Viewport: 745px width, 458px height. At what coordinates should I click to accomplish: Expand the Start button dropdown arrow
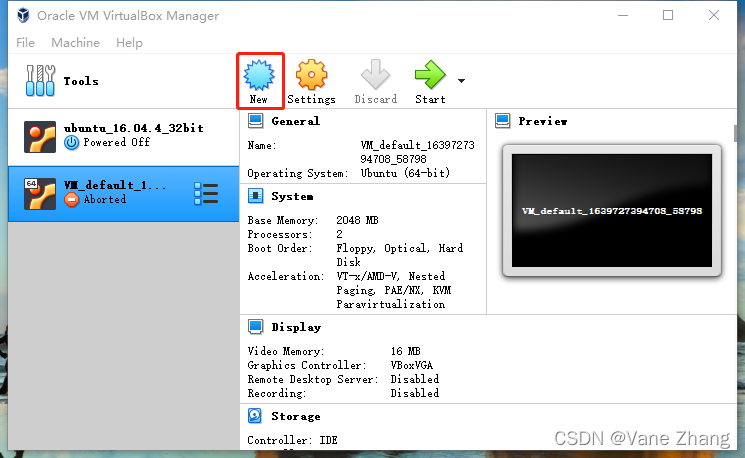point(461,81)
